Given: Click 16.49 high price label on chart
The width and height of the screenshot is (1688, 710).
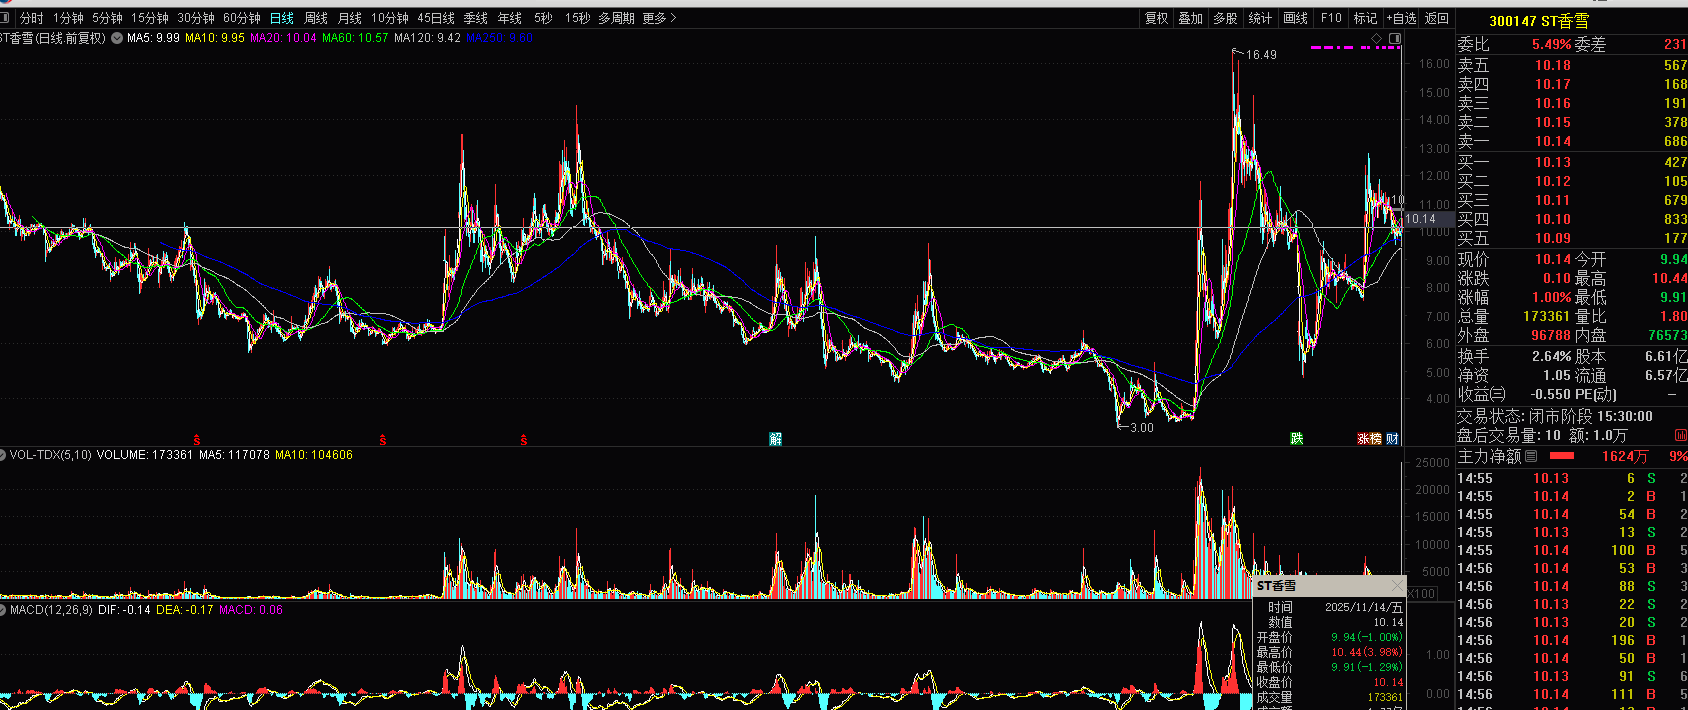Looking at the screenshot, I should pyautogui.click(x=1261, y=55).
